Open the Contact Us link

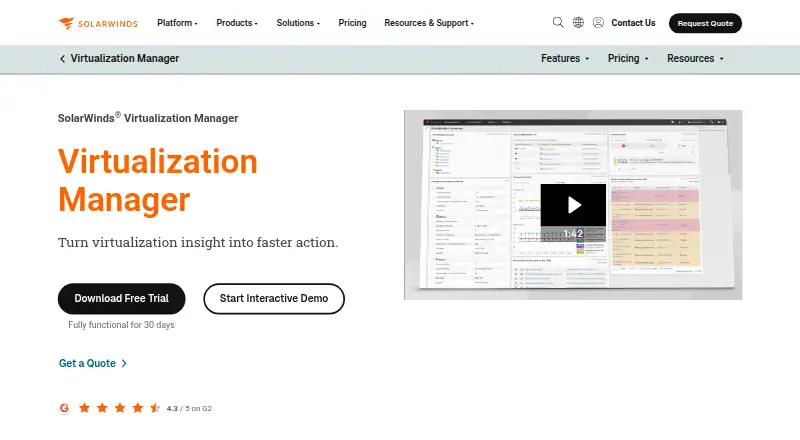(x=633, y=23)
